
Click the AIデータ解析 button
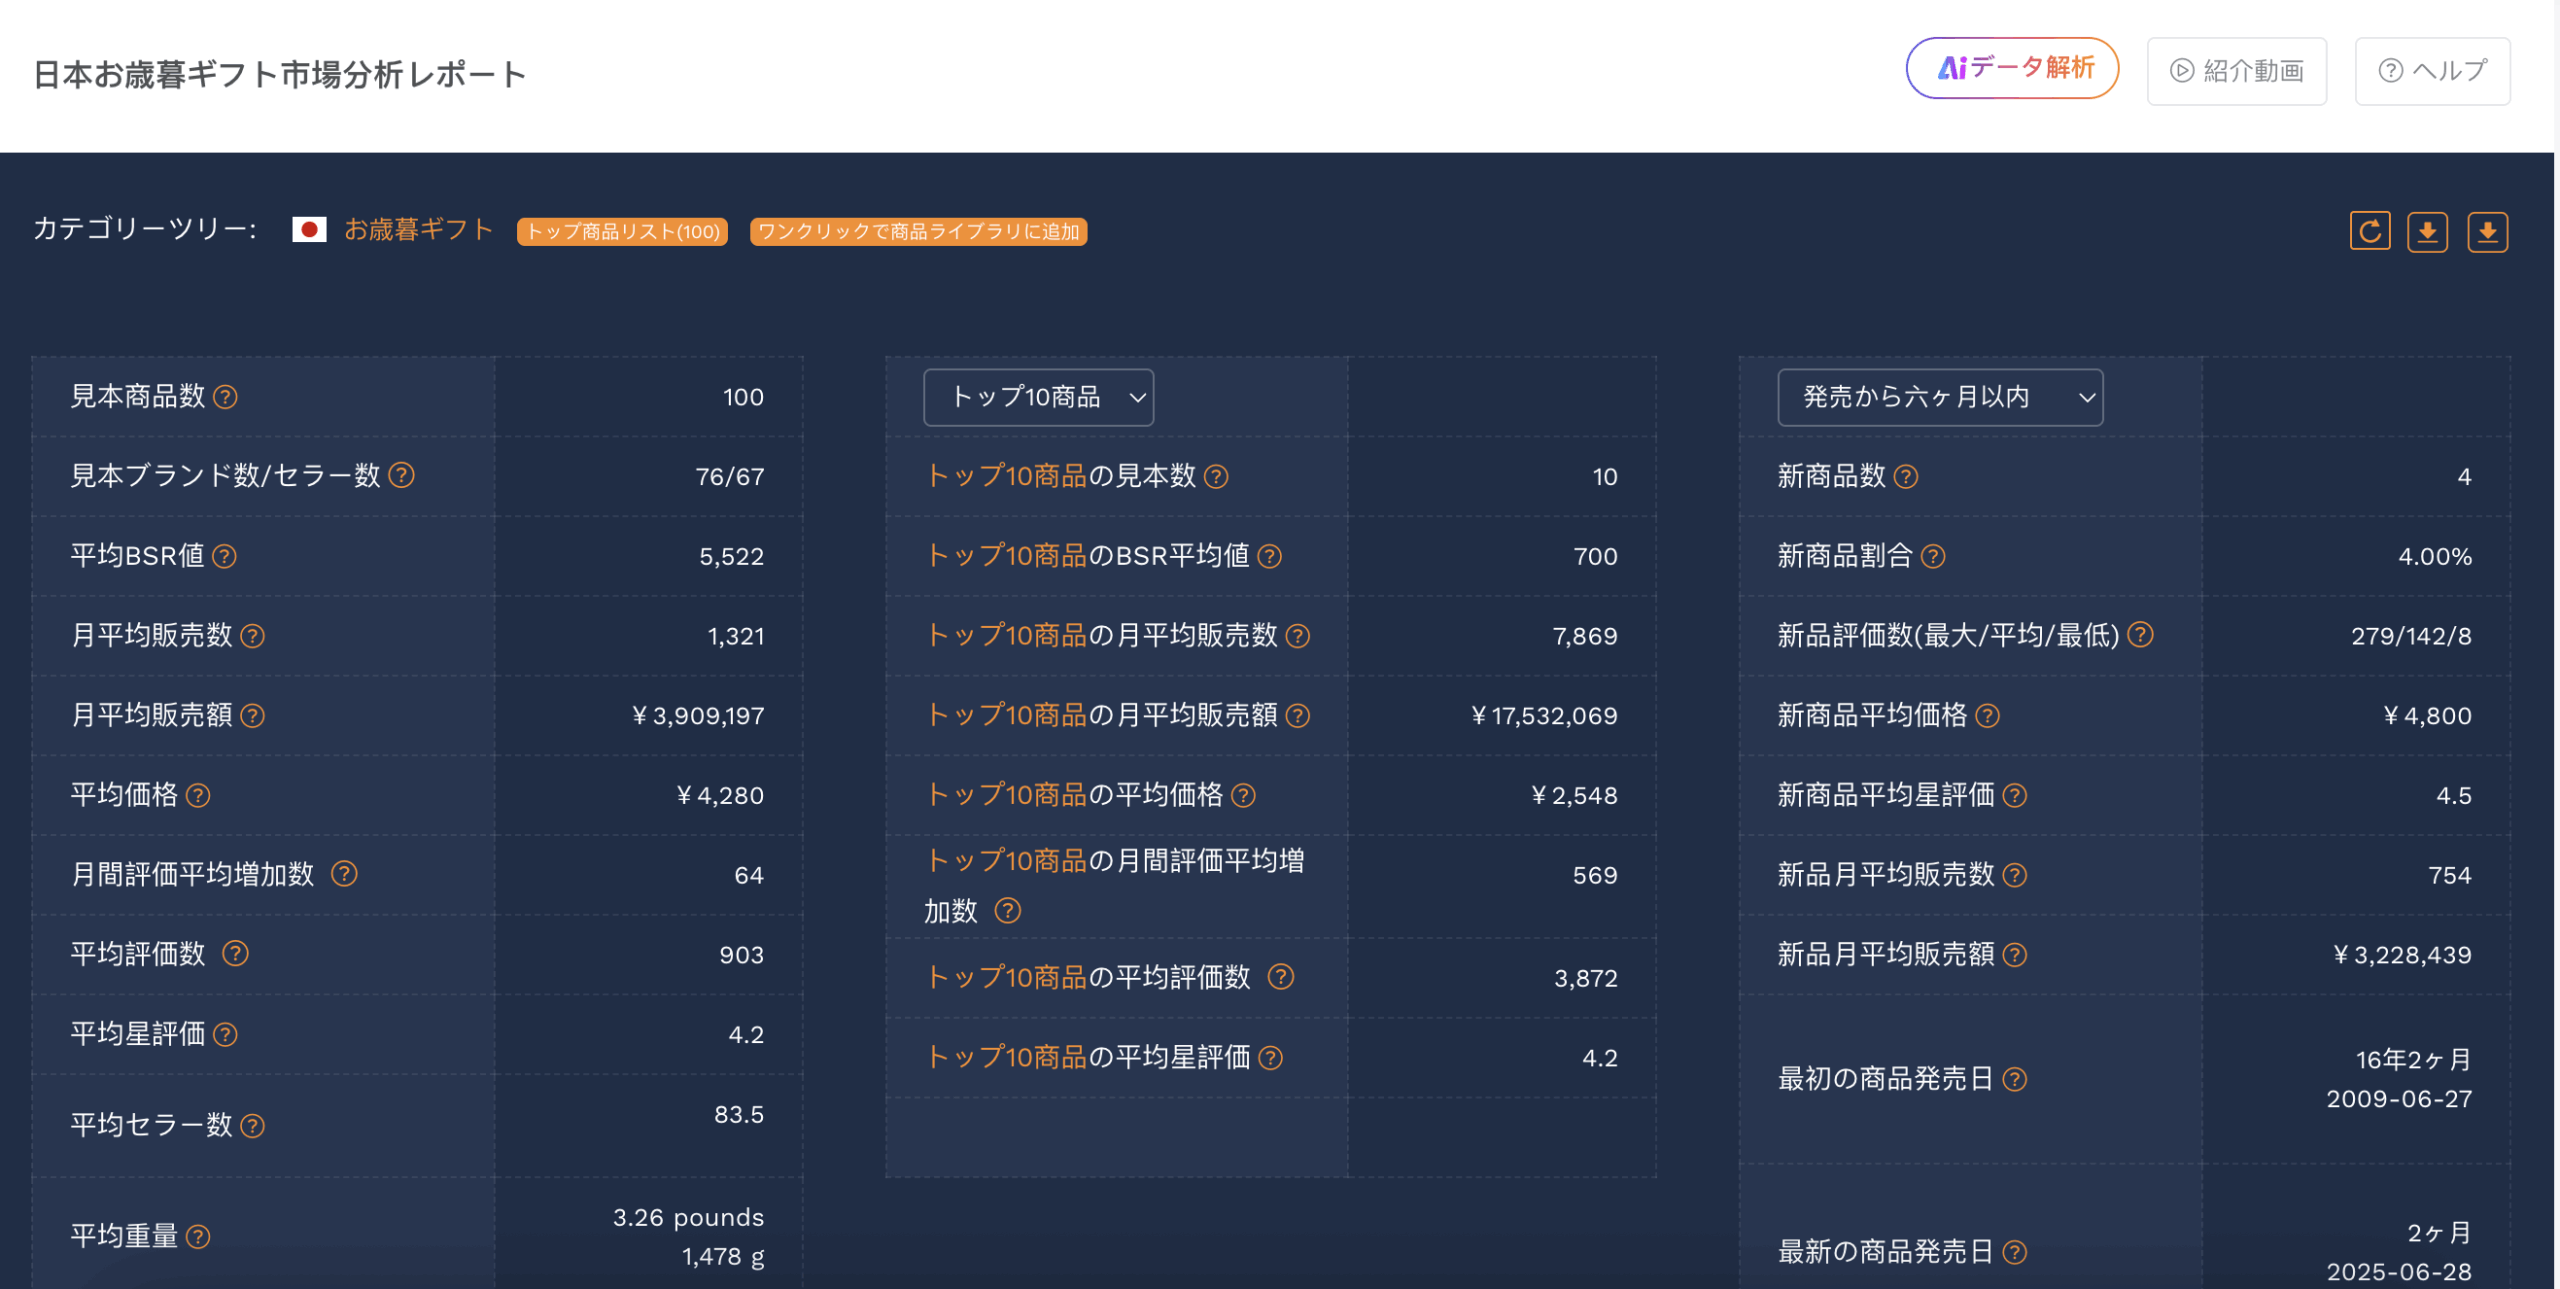coord(2011,68)
